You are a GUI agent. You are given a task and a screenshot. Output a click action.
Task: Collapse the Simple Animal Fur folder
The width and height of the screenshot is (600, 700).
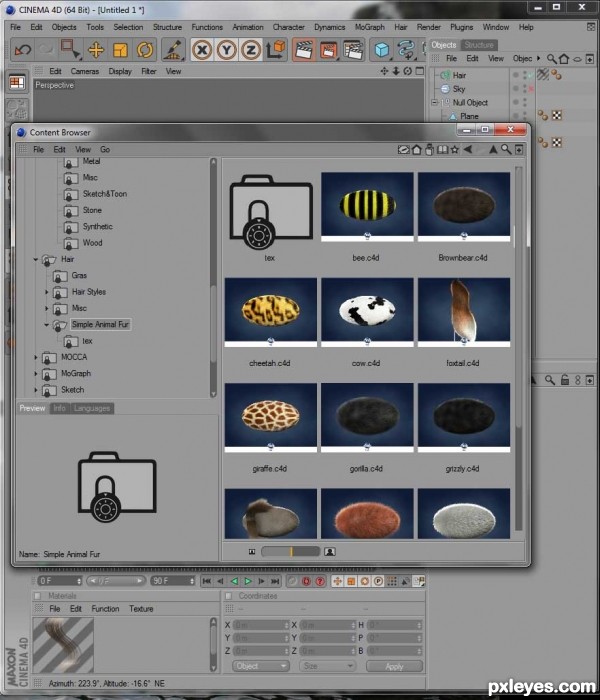(46, 325)
